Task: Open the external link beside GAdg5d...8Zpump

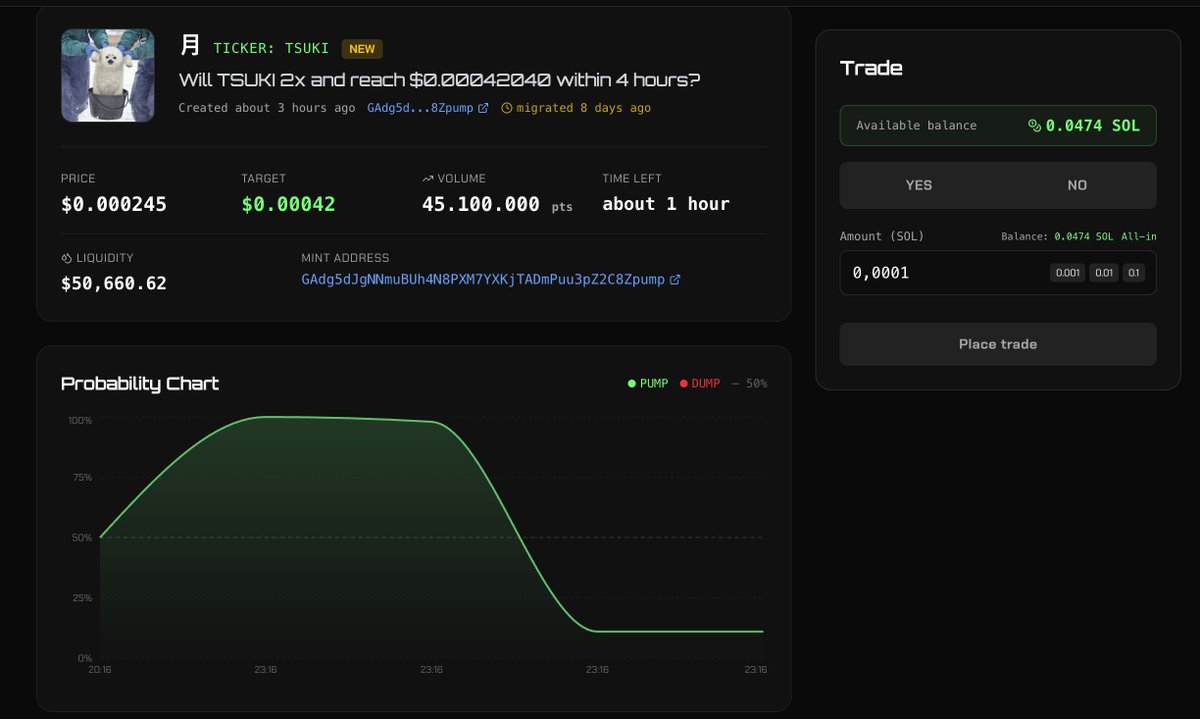Action: (483, 108)
